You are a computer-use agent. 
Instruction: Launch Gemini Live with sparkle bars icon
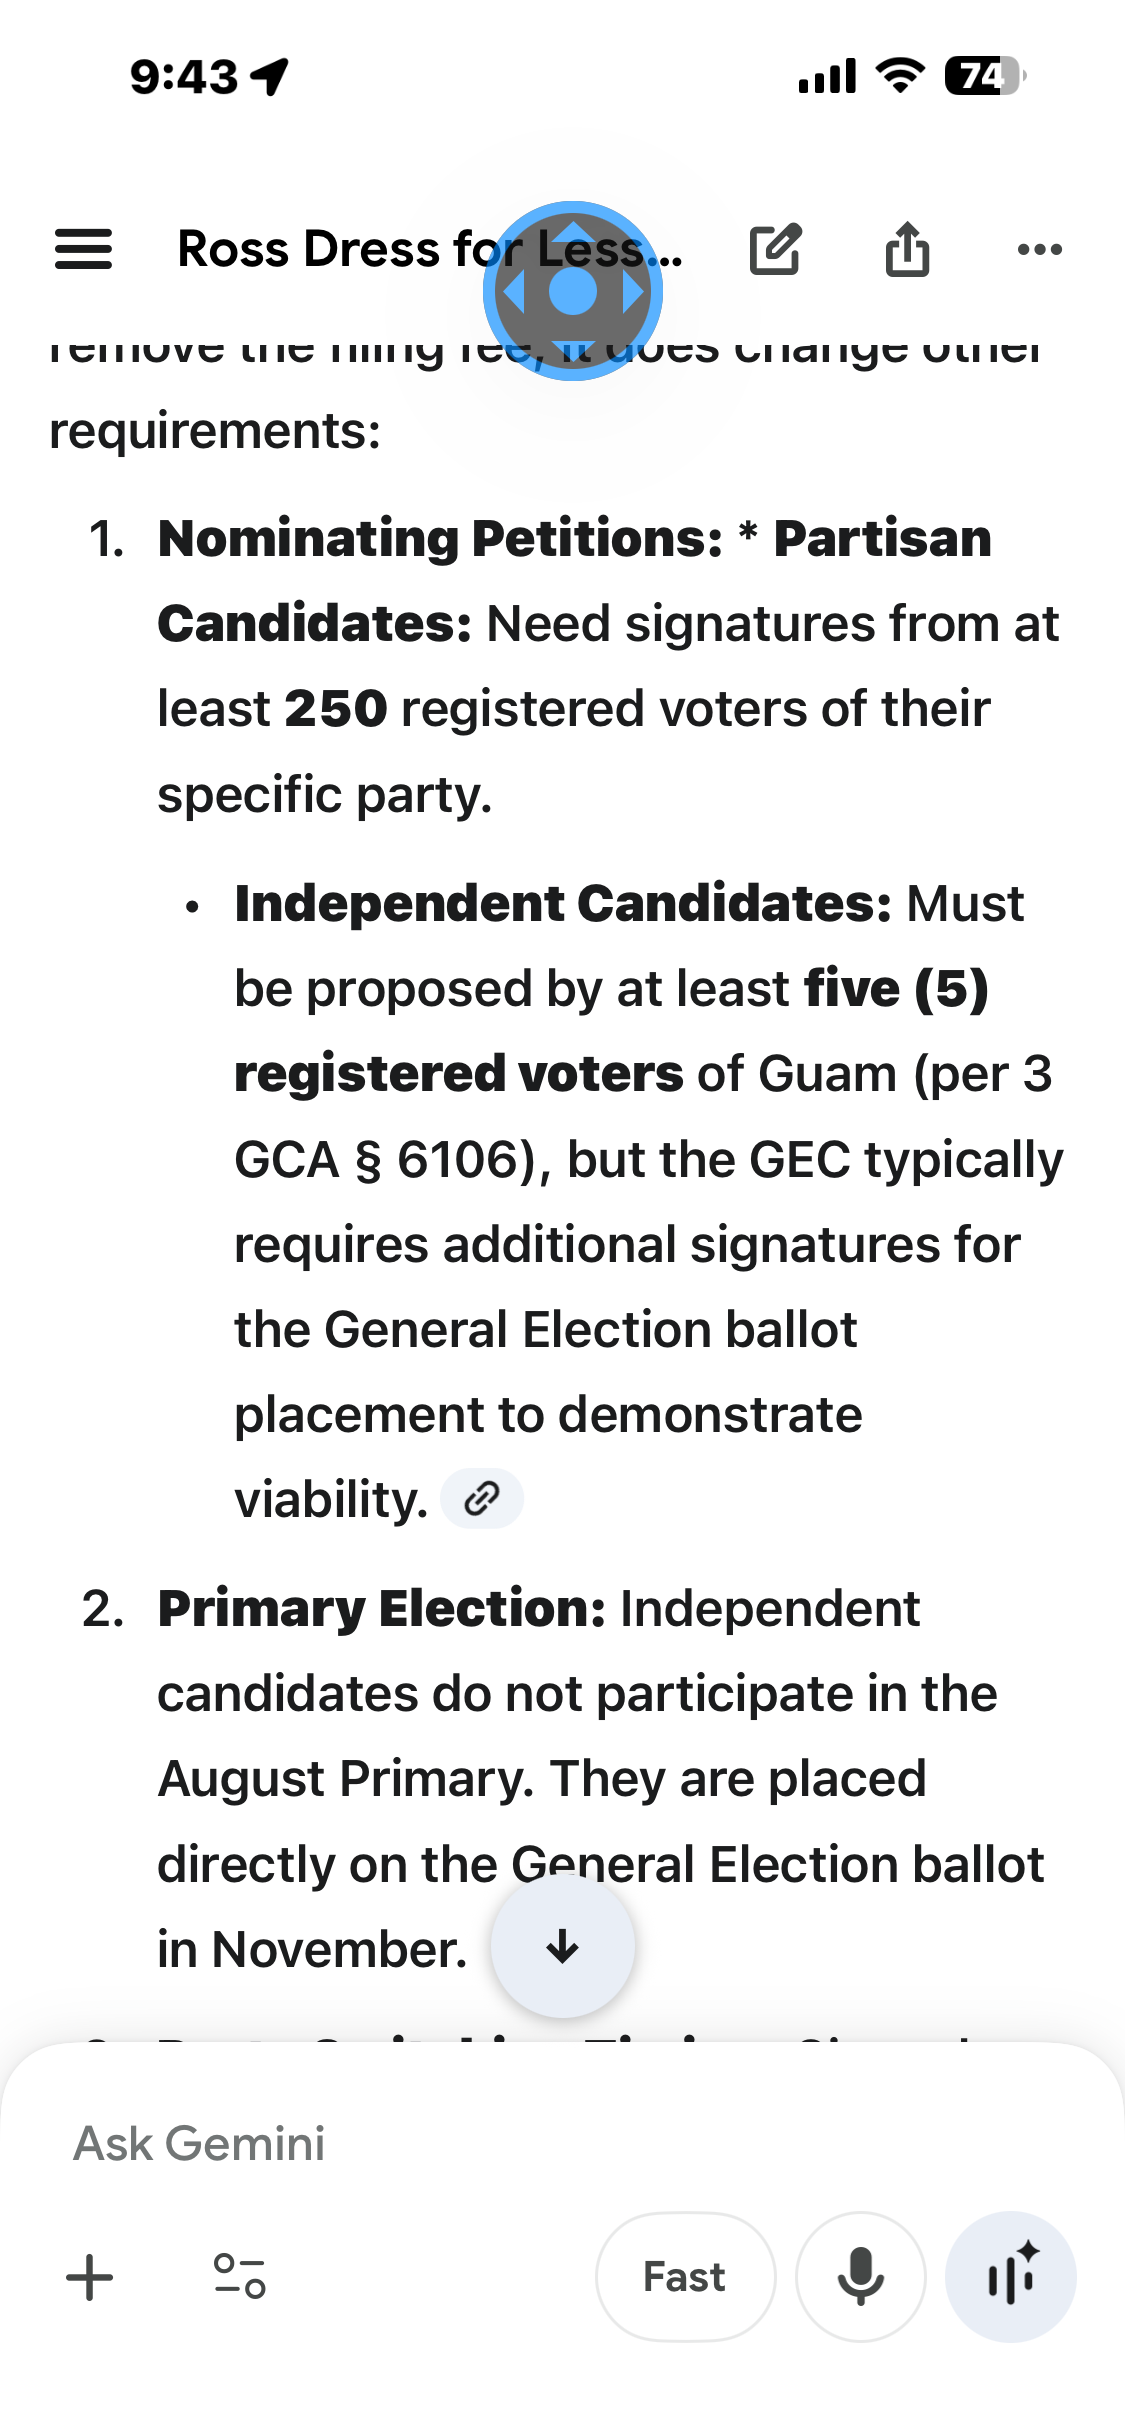coord(1011,2277)
